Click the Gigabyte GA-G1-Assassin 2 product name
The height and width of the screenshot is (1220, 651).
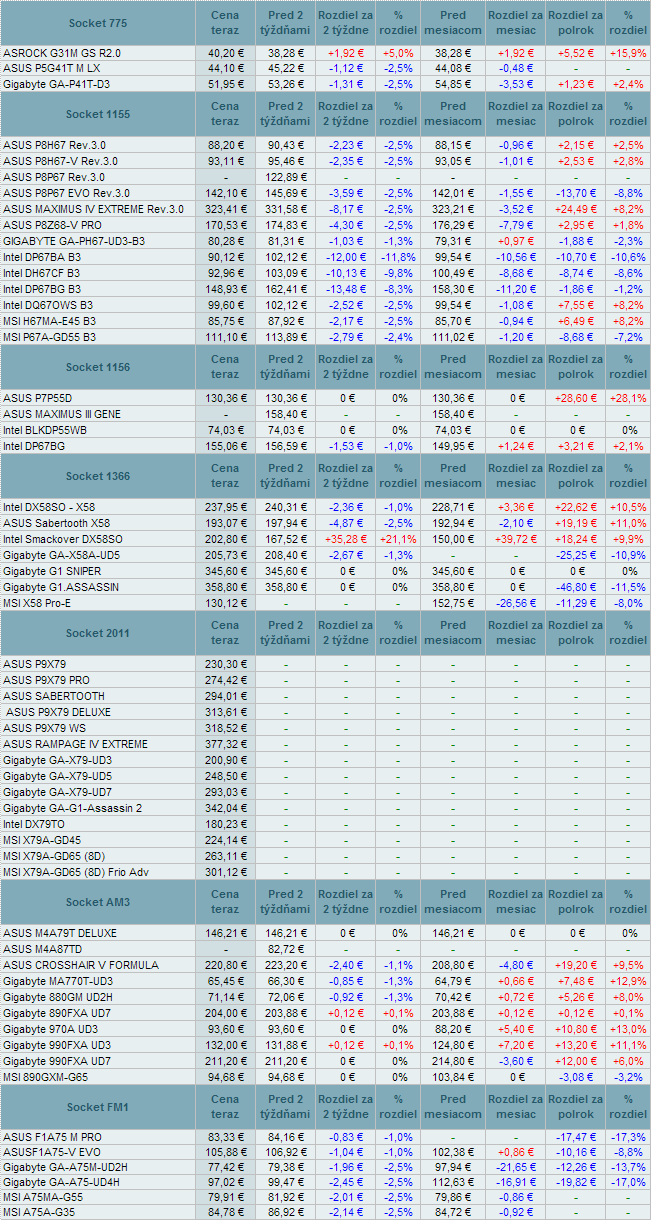72,808
